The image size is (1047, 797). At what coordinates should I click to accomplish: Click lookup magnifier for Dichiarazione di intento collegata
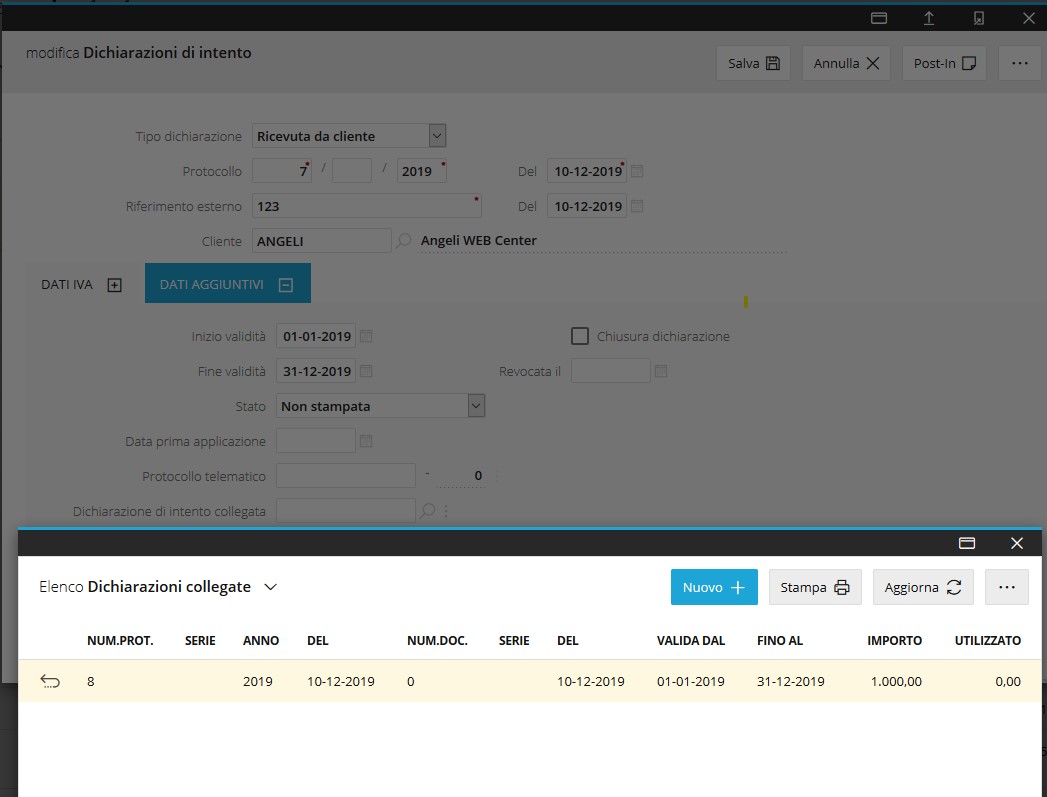(x=428, y=511)
